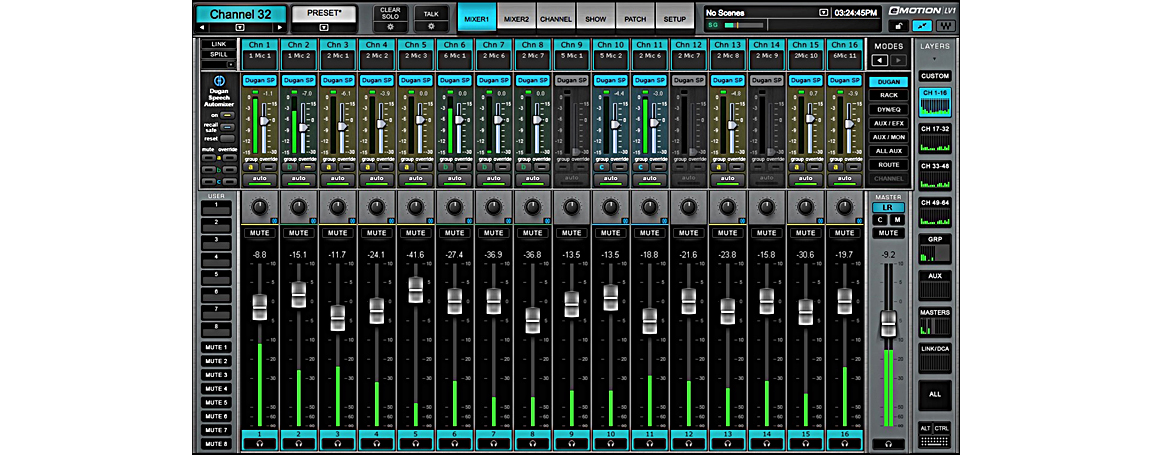Image resolution: width=1152 pixels, height=455 pixels.
Task: Go to next mode with right arrow
Action: pos(897,60)
